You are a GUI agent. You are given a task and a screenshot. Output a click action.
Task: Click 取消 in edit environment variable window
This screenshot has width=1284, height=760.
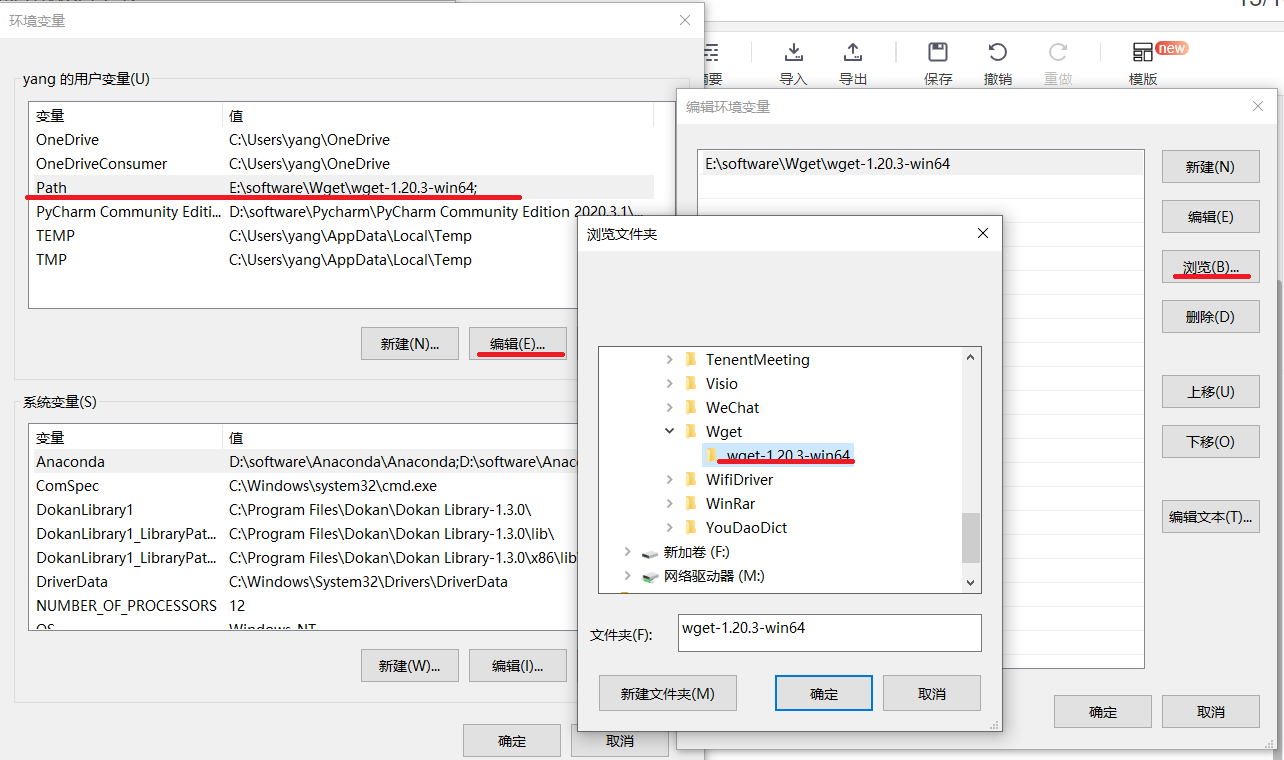pos(1210,712)
